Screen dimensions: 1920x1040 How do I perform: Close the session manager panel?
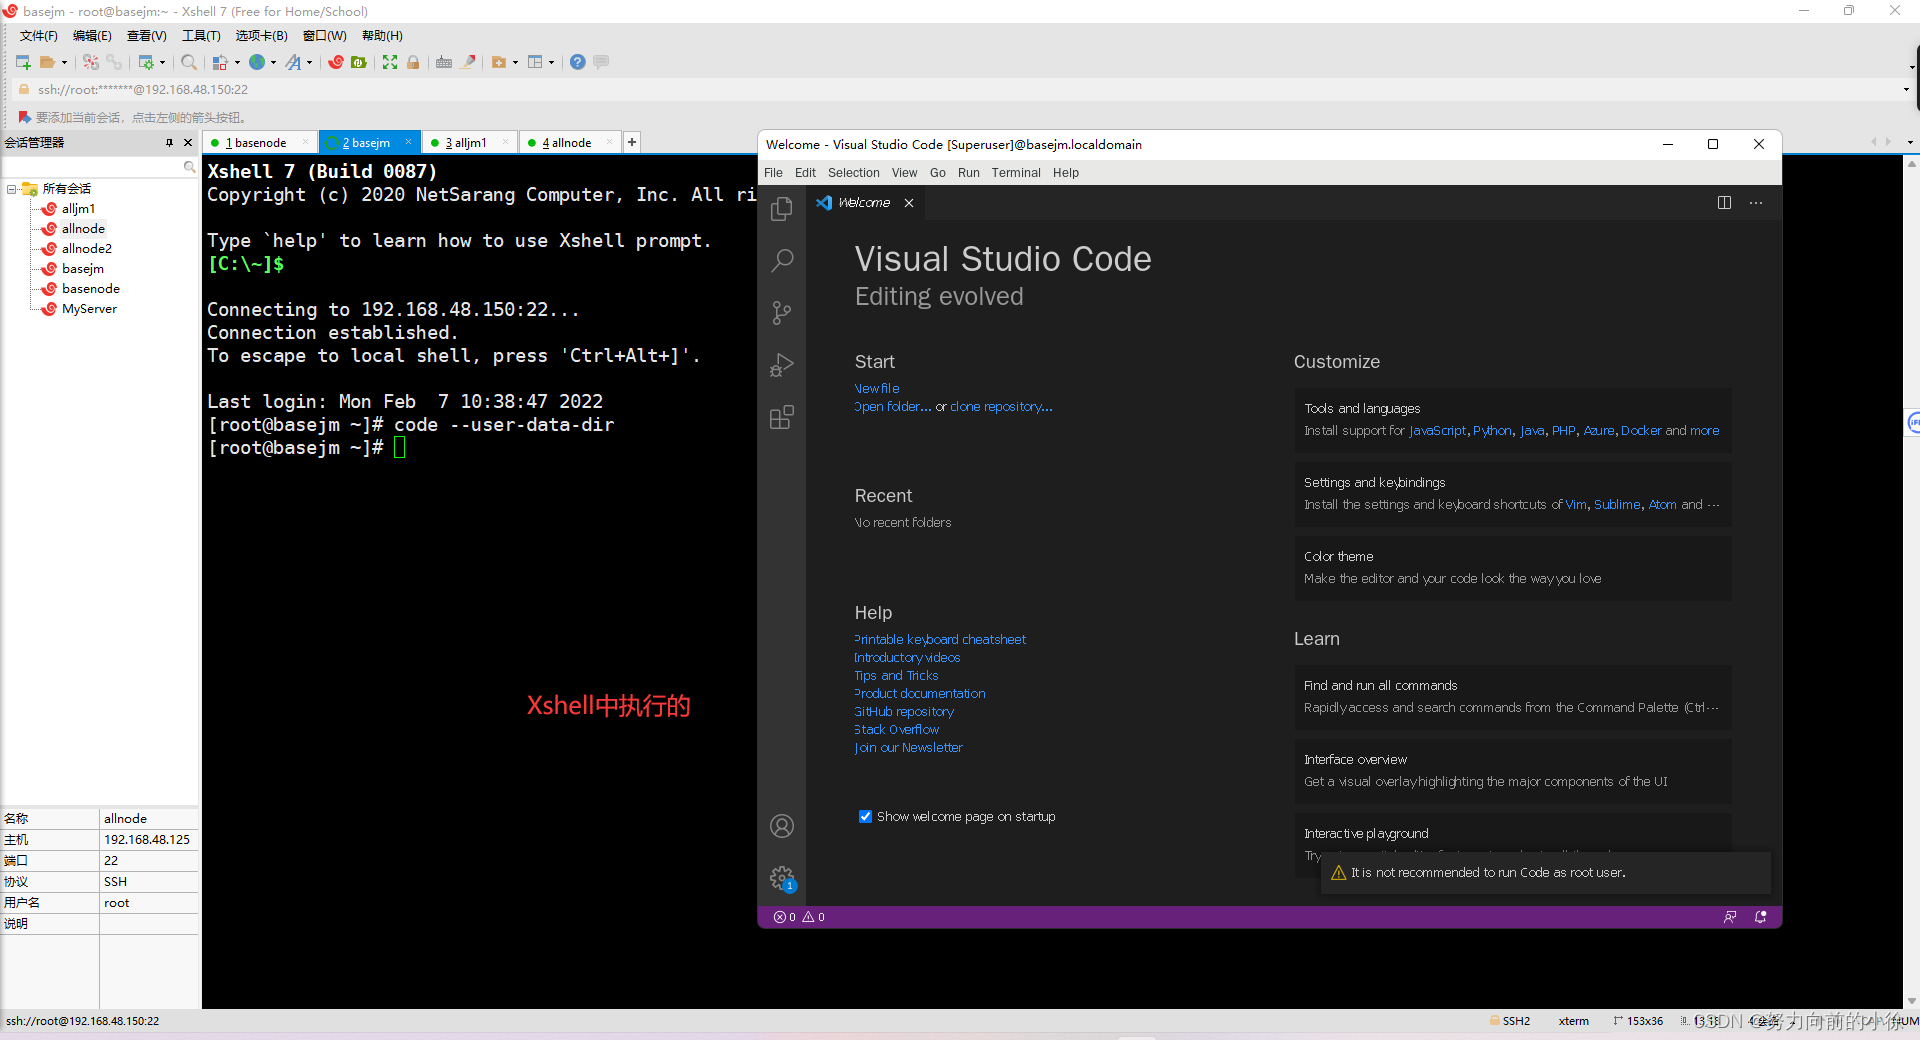pyautogui.click(x=188, y=143)
